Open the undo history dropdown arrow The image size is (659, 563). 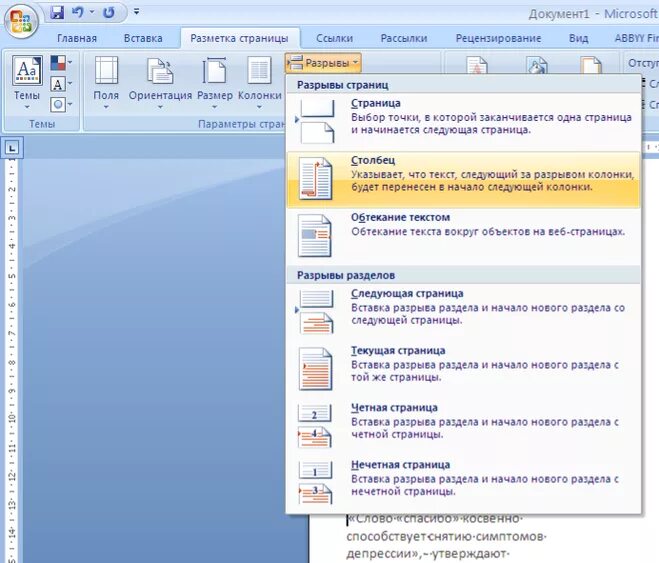pyautogui.click(x=92, y=12)
